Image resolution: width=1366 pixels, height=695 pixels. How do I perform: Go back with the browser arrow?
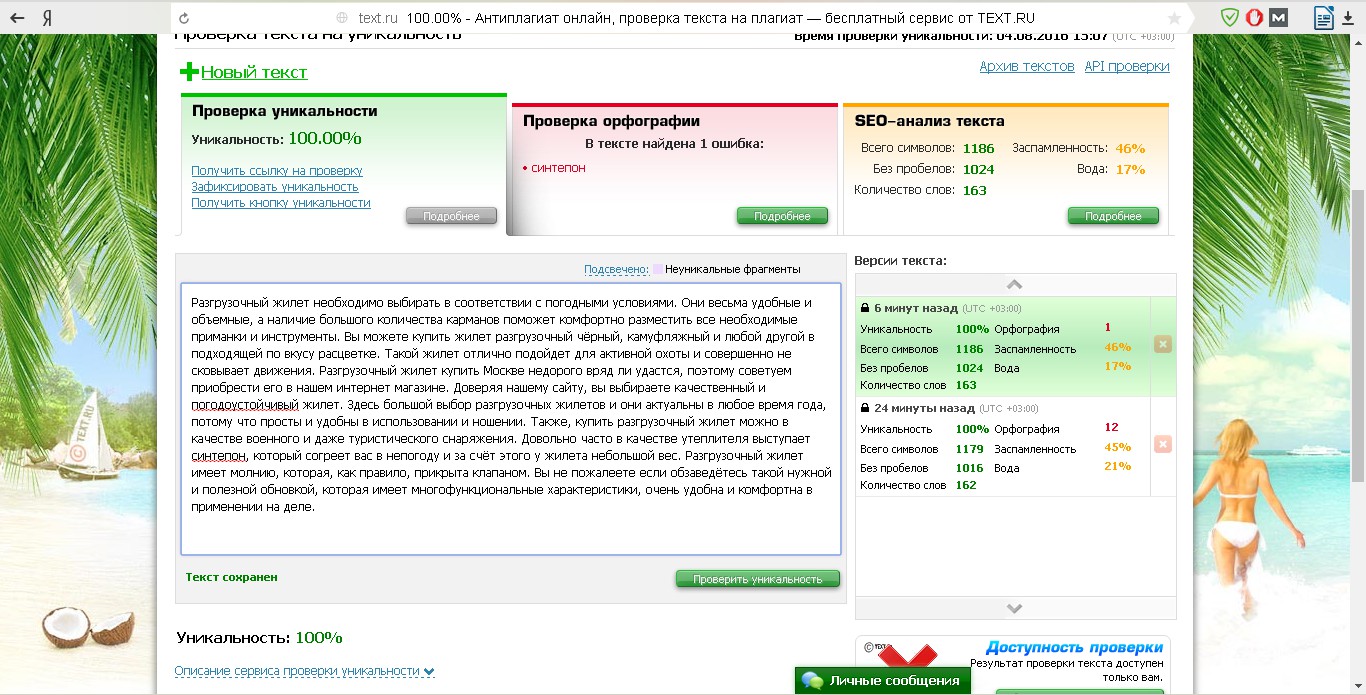(x=19, y=18)
